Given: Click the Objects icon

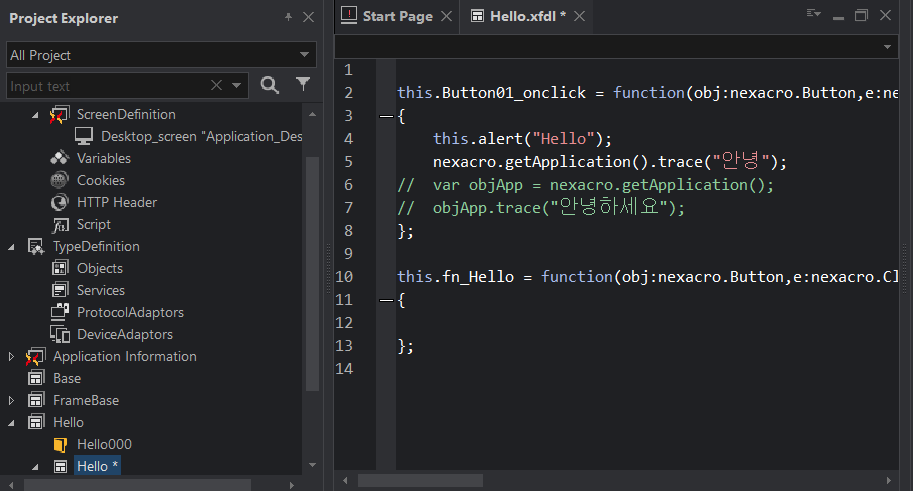Looking at the screenshot, I should pyautogui.click(x=60, y=268).
